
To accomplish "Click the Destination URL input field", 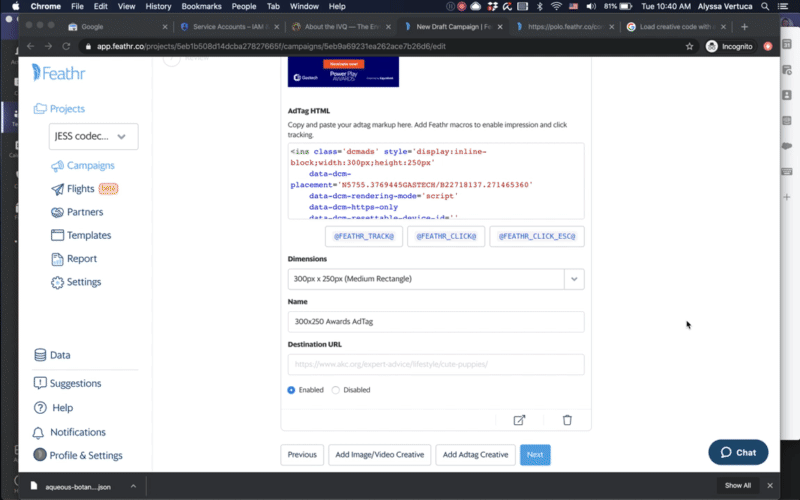I will click(436, 364).
